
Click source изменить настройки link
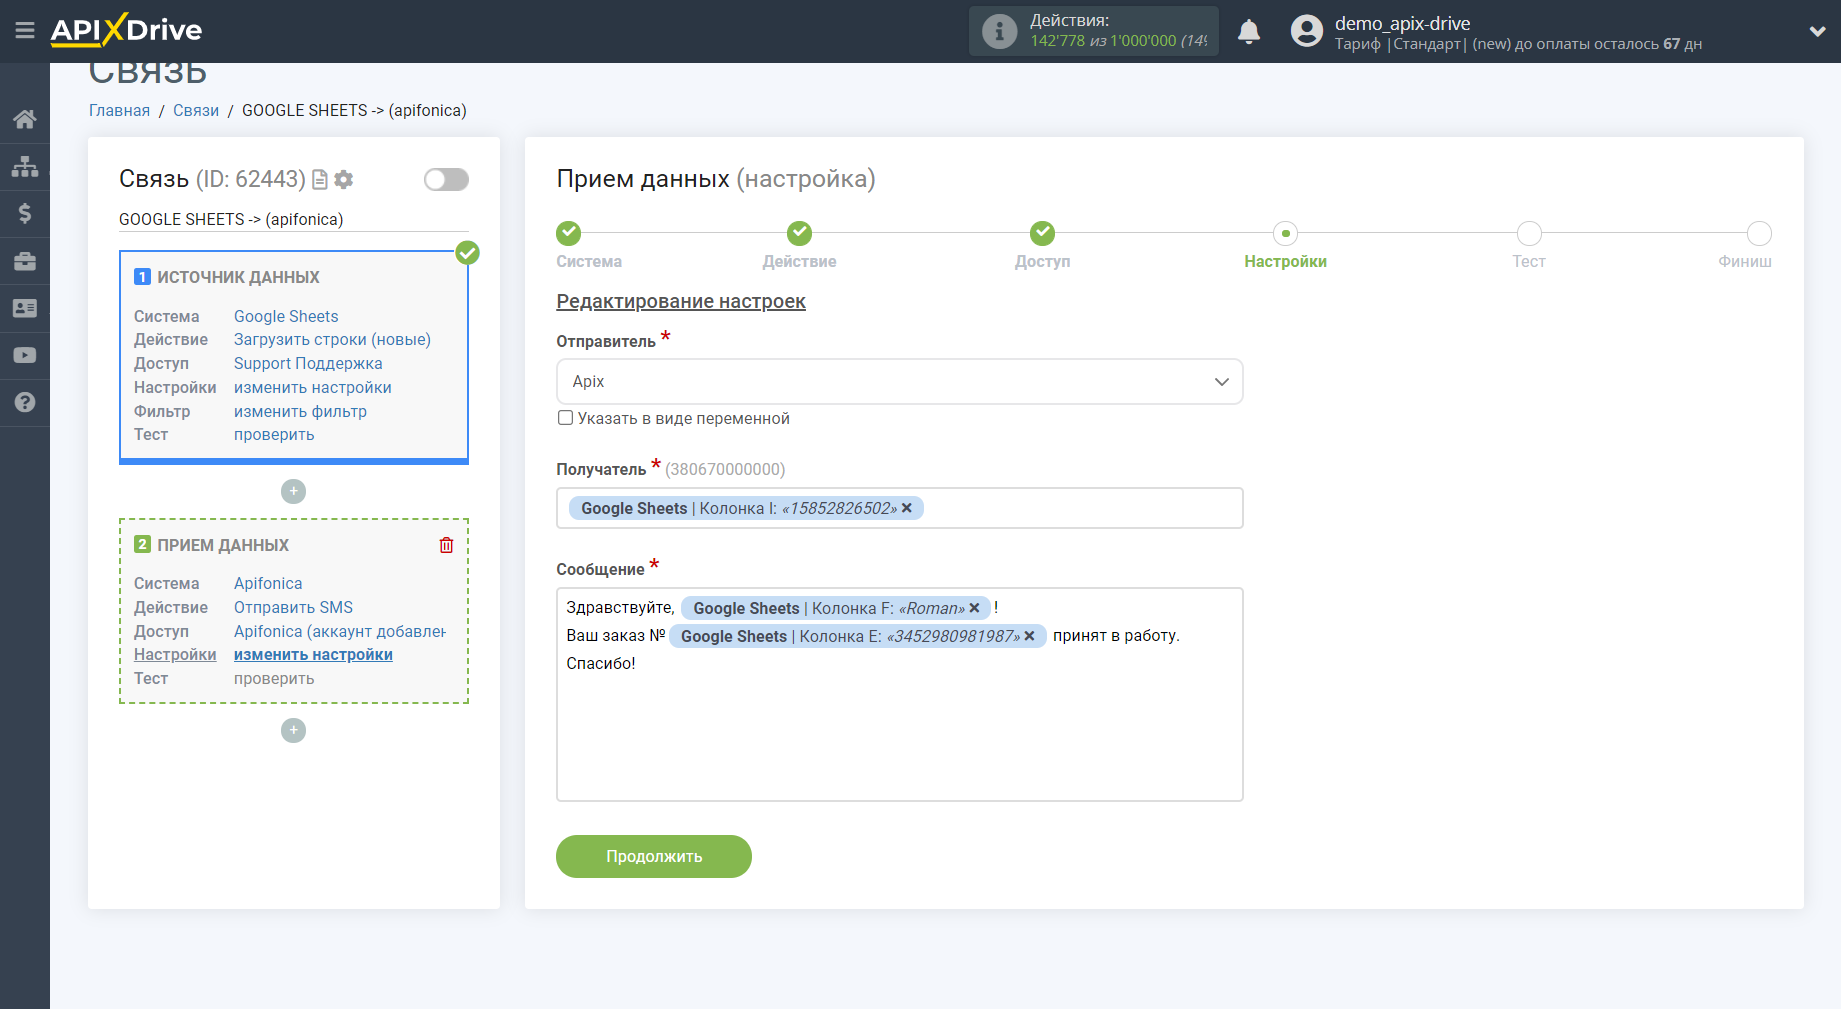(313, 388)
